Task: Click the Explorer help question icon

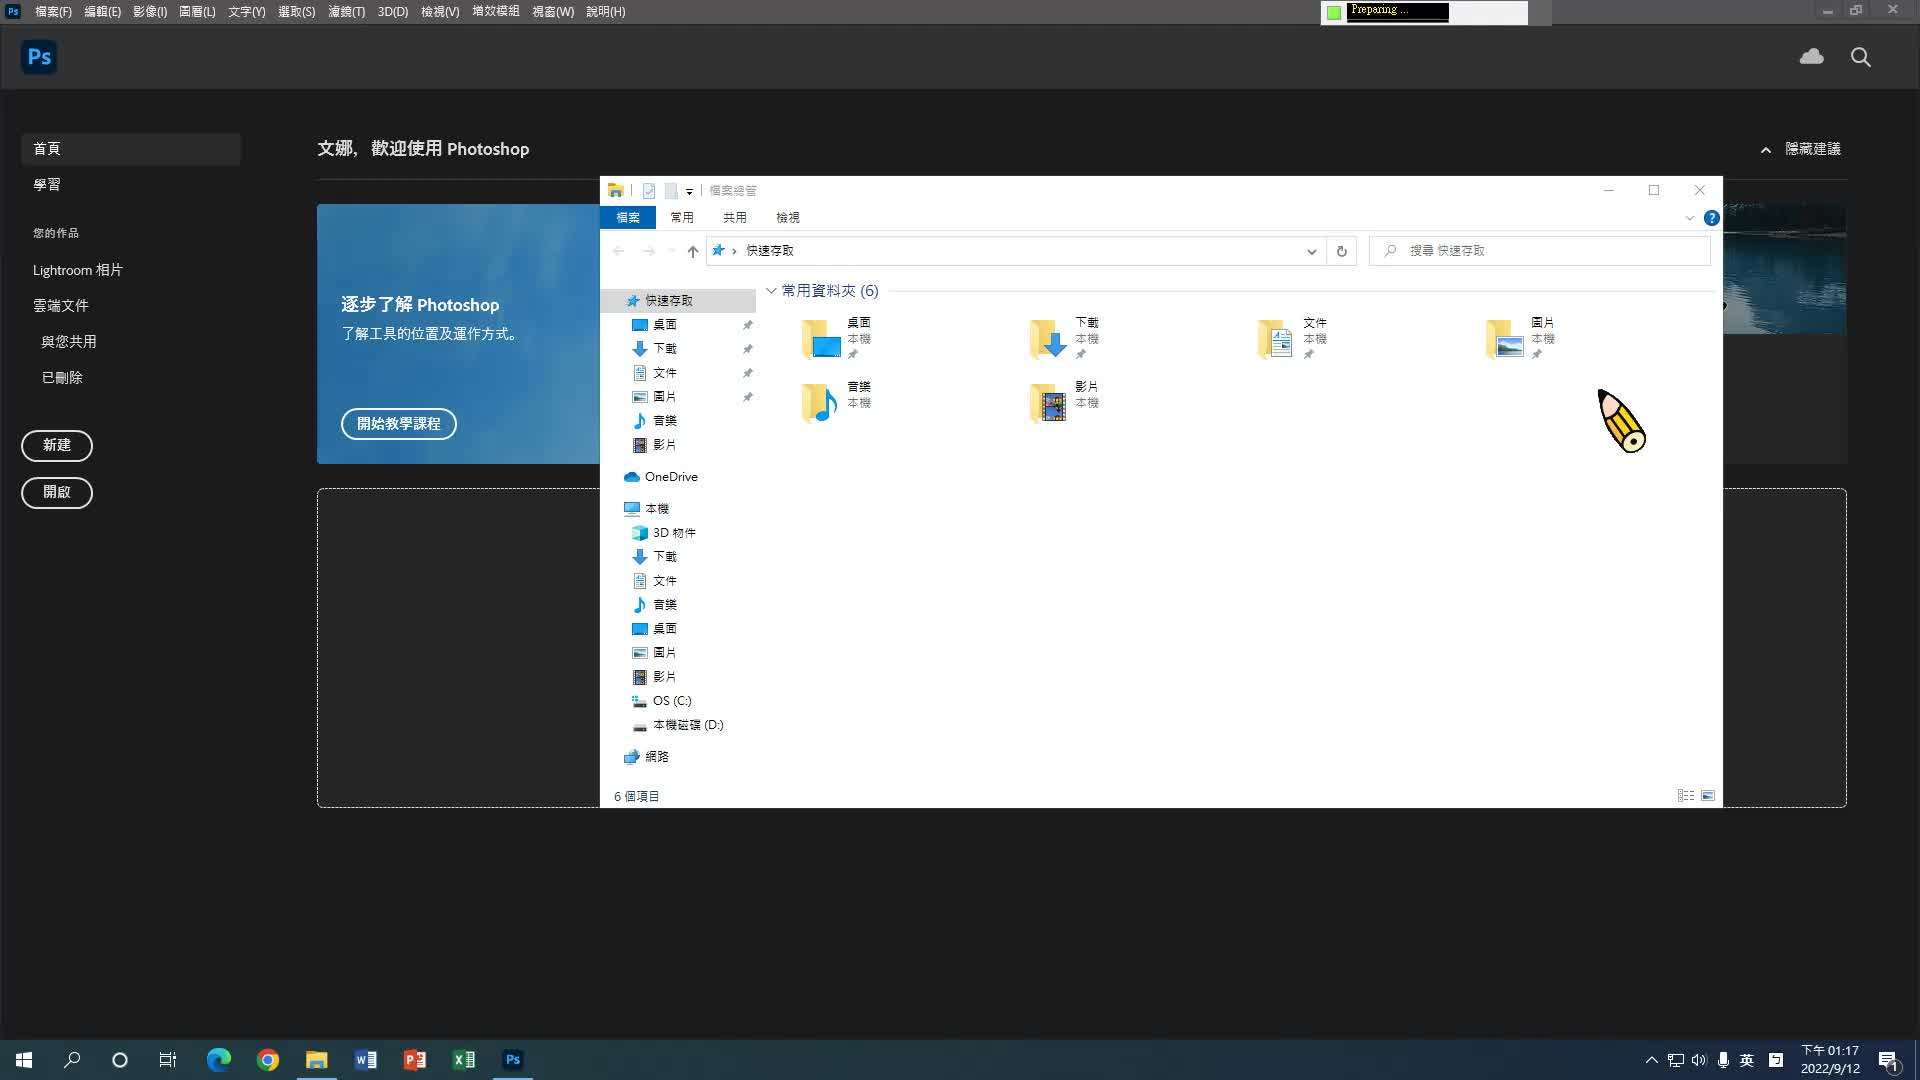Action: pos(1711,218)
